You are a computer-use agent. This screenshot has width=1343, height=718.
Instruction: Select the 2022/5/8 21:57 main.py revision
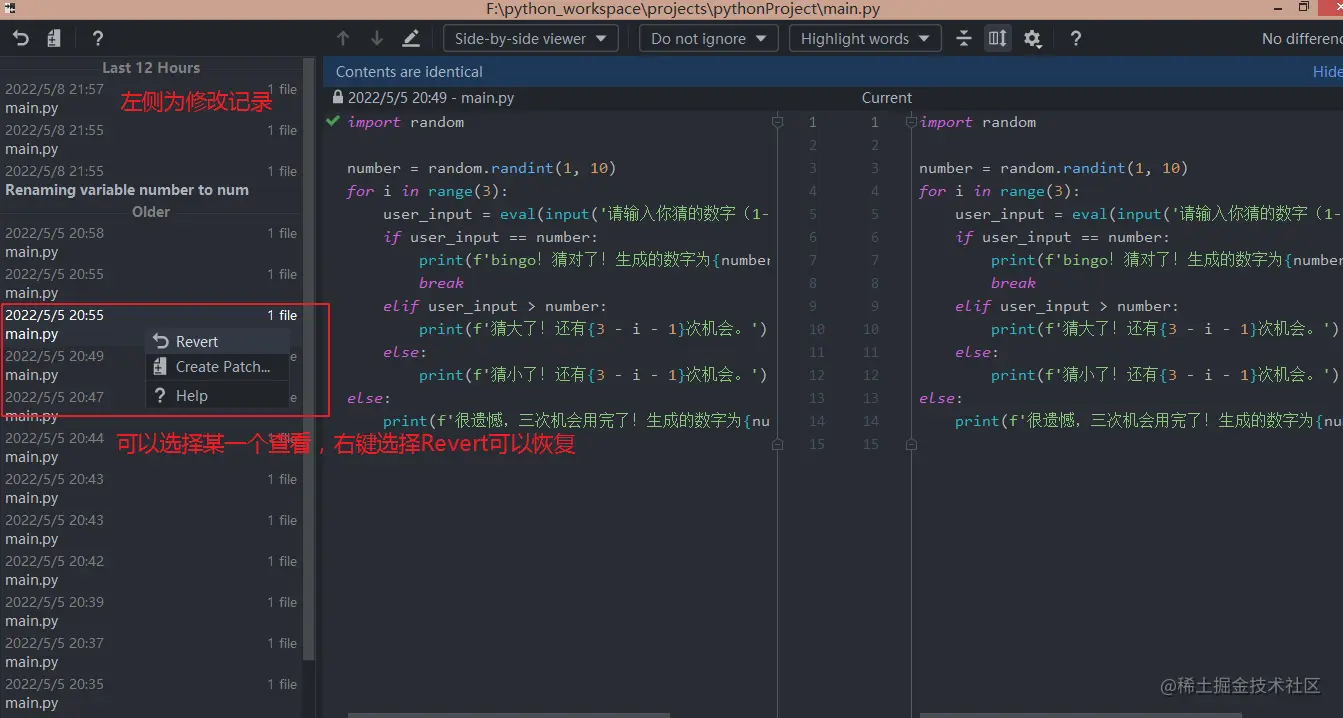(151, 98)
